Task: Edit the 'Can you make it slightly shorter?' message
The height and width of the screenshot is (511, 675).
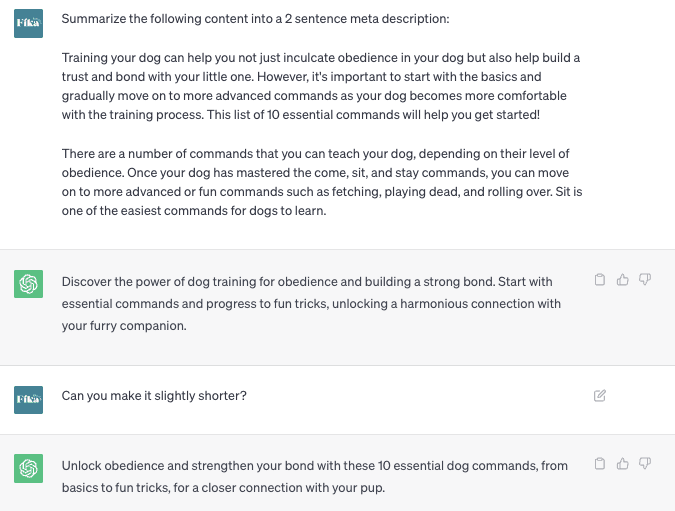Action: pyautogui.click(x=600, y=396)
